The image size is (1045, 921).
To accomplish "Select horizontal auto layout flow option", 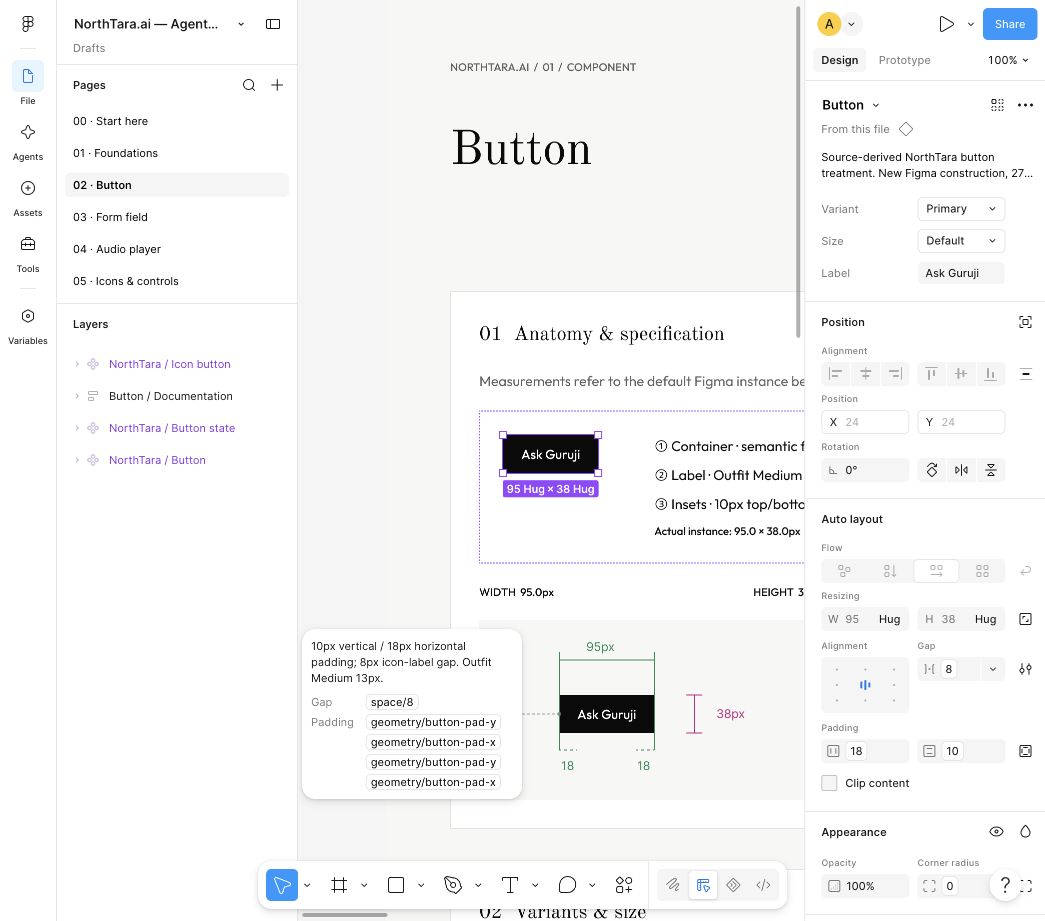I will point(936,571).
